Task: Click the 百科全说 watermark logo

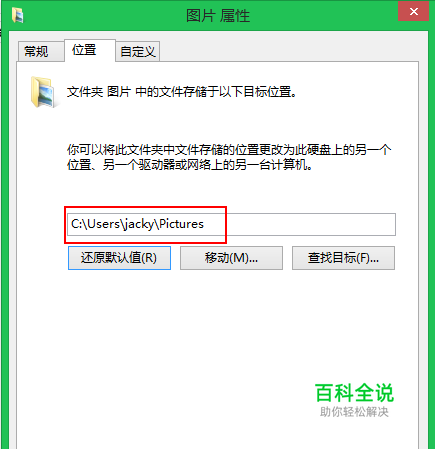Action: pyautogui.click(x=354, y=393)
